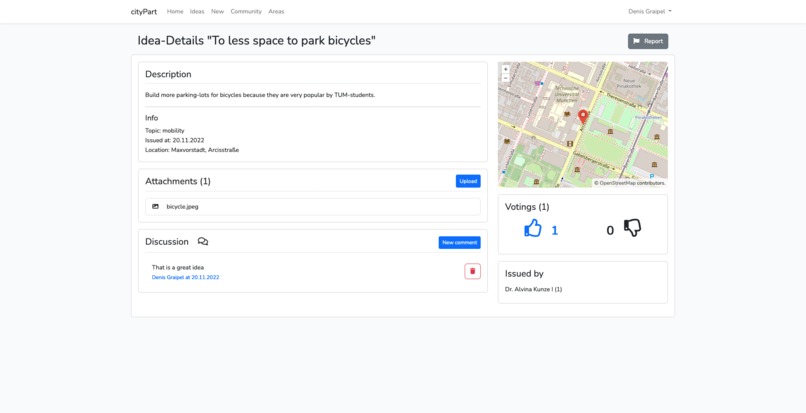Screen dimensions: 806x413
Task: Click the downvote count 0
Action: 610,230
